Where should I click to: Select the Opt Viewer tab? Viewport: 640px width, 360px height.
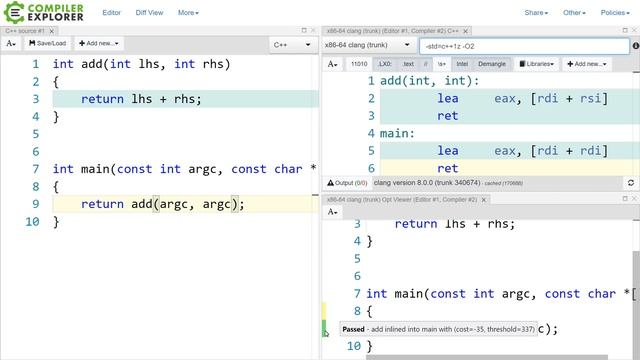tap(402, 200)
